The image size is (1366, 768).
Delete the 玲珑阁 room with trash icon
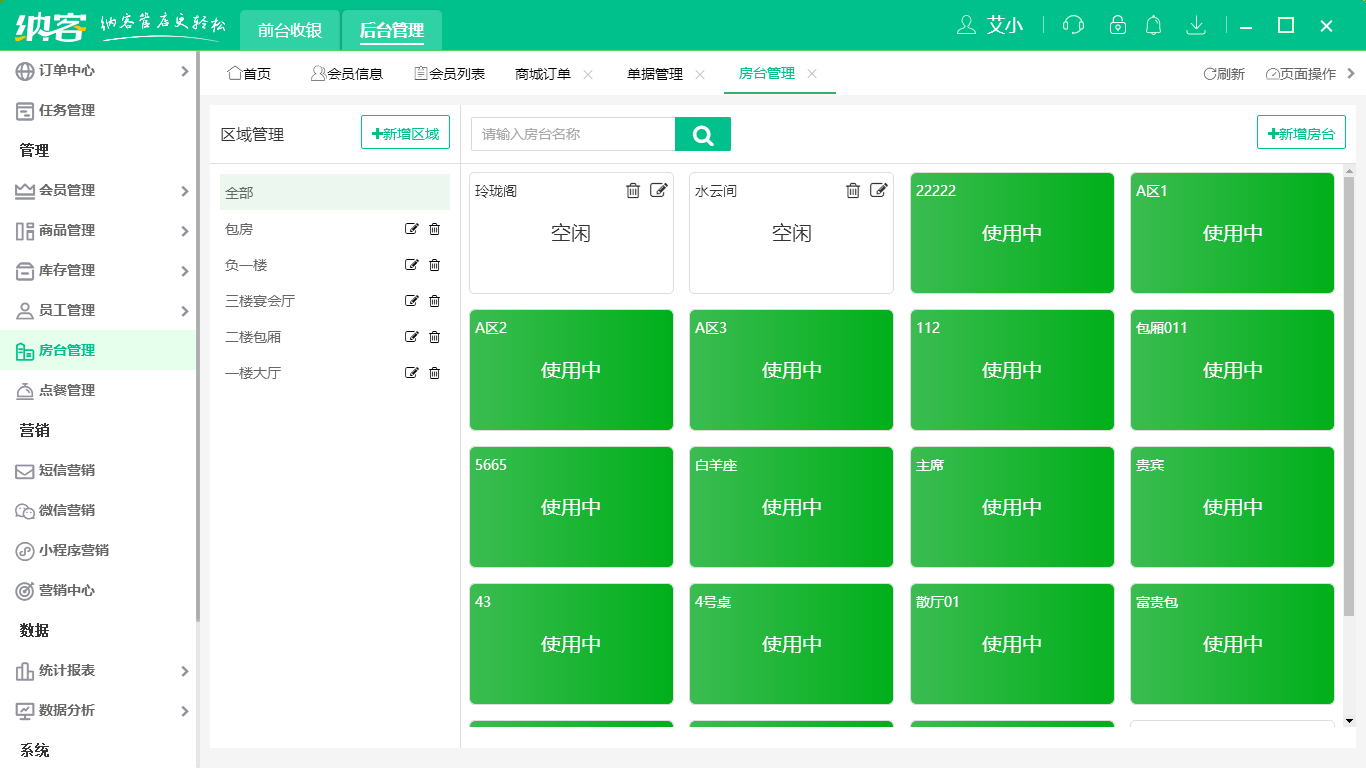633,191
